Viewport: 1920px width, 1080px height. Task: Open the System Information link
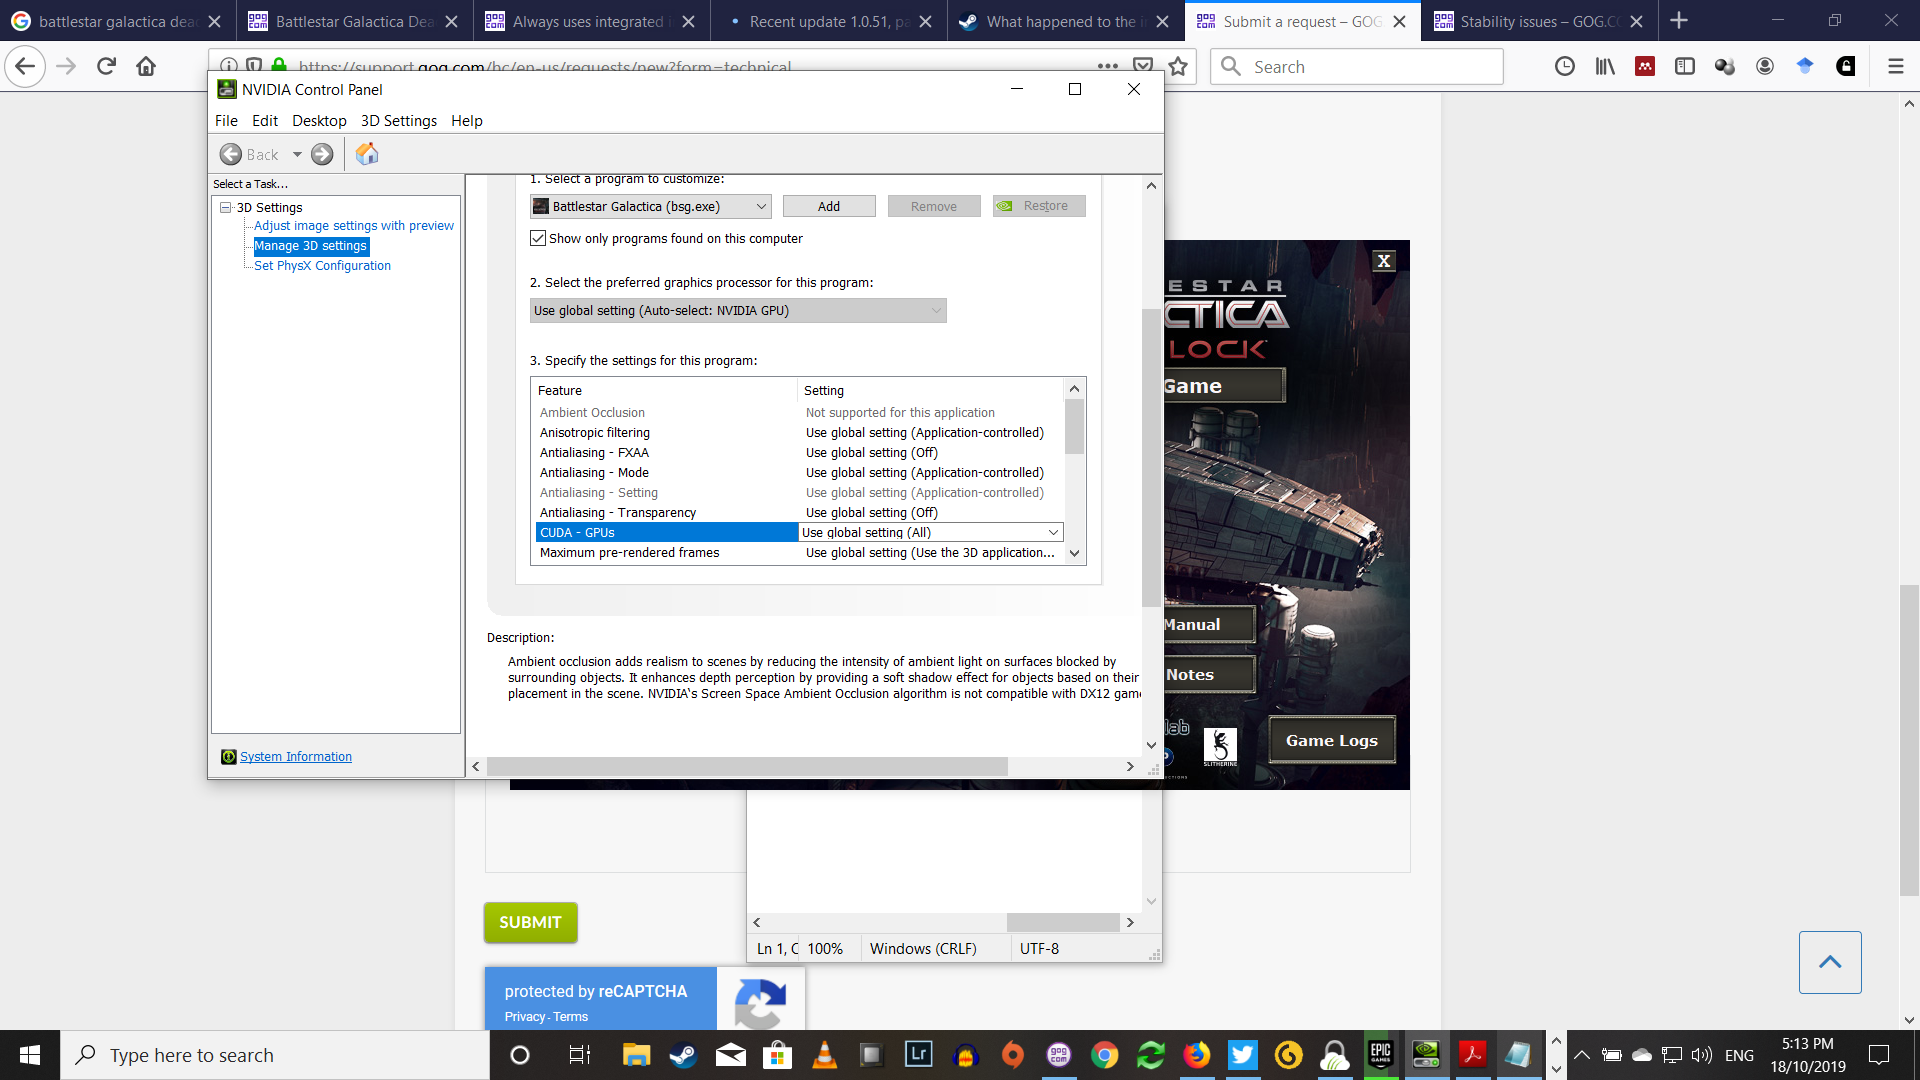tap(296, 757)
